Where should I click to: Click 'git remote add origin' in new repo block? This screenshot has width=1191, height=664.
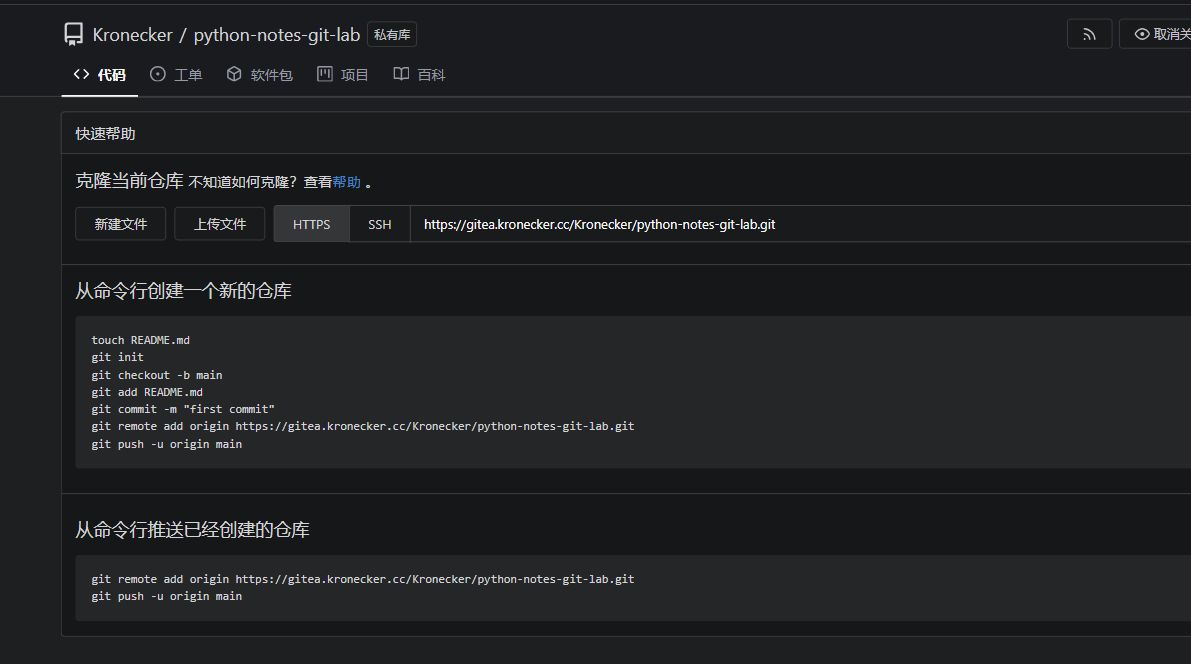(363, 426)
